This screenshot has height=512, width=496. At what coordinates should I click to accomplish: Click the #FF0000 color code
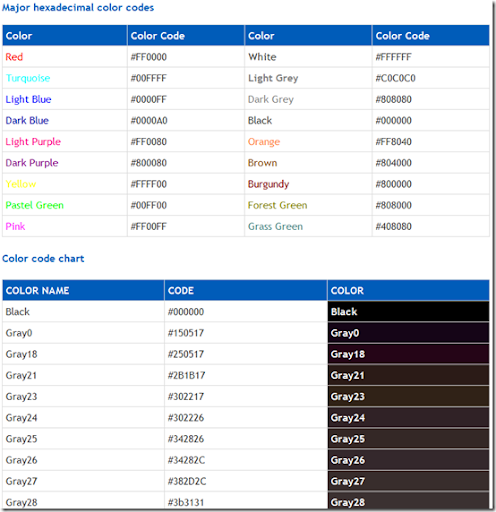tap(149, 57)
